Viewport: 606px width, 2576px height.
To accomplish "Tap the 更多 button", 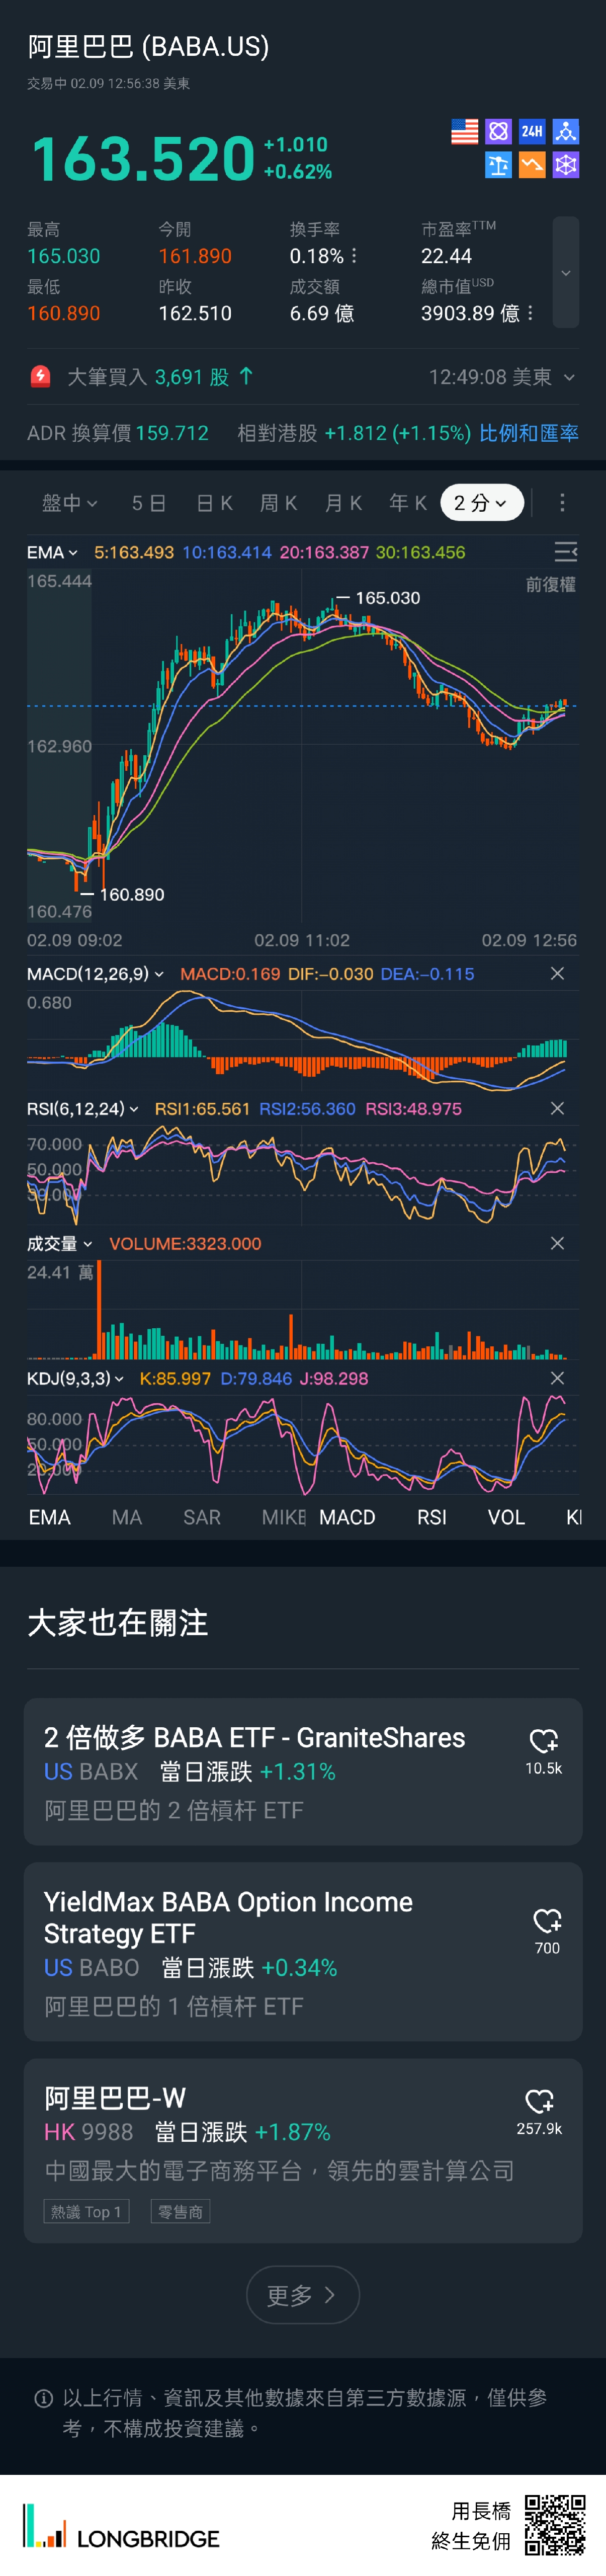I will pos(302,2295).
